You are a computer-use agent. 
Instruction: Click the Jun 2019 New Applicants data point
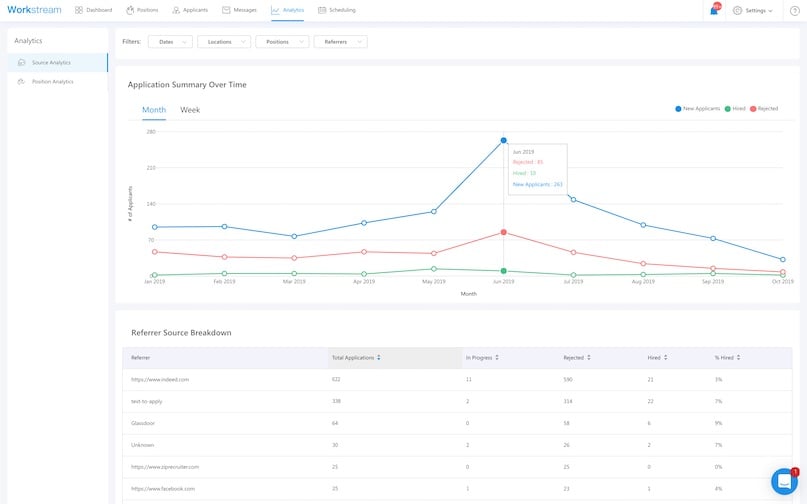point(503,141)
